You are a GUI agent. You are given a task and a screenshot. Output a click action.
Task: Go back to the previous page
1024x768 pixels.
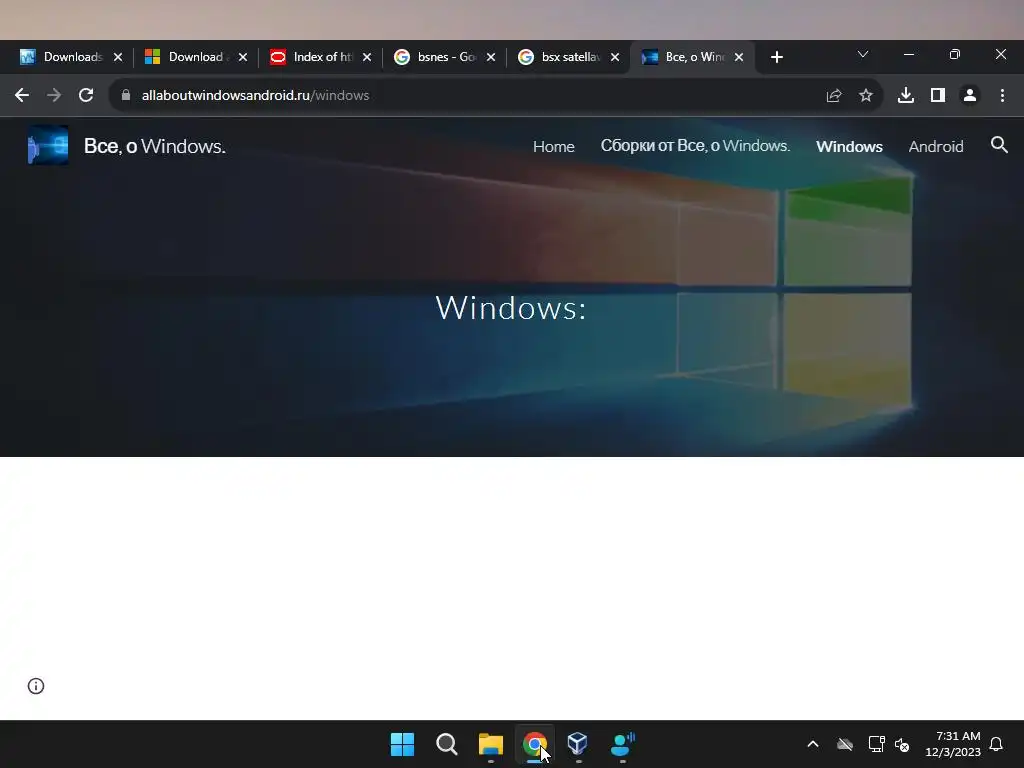coord(22,95)
